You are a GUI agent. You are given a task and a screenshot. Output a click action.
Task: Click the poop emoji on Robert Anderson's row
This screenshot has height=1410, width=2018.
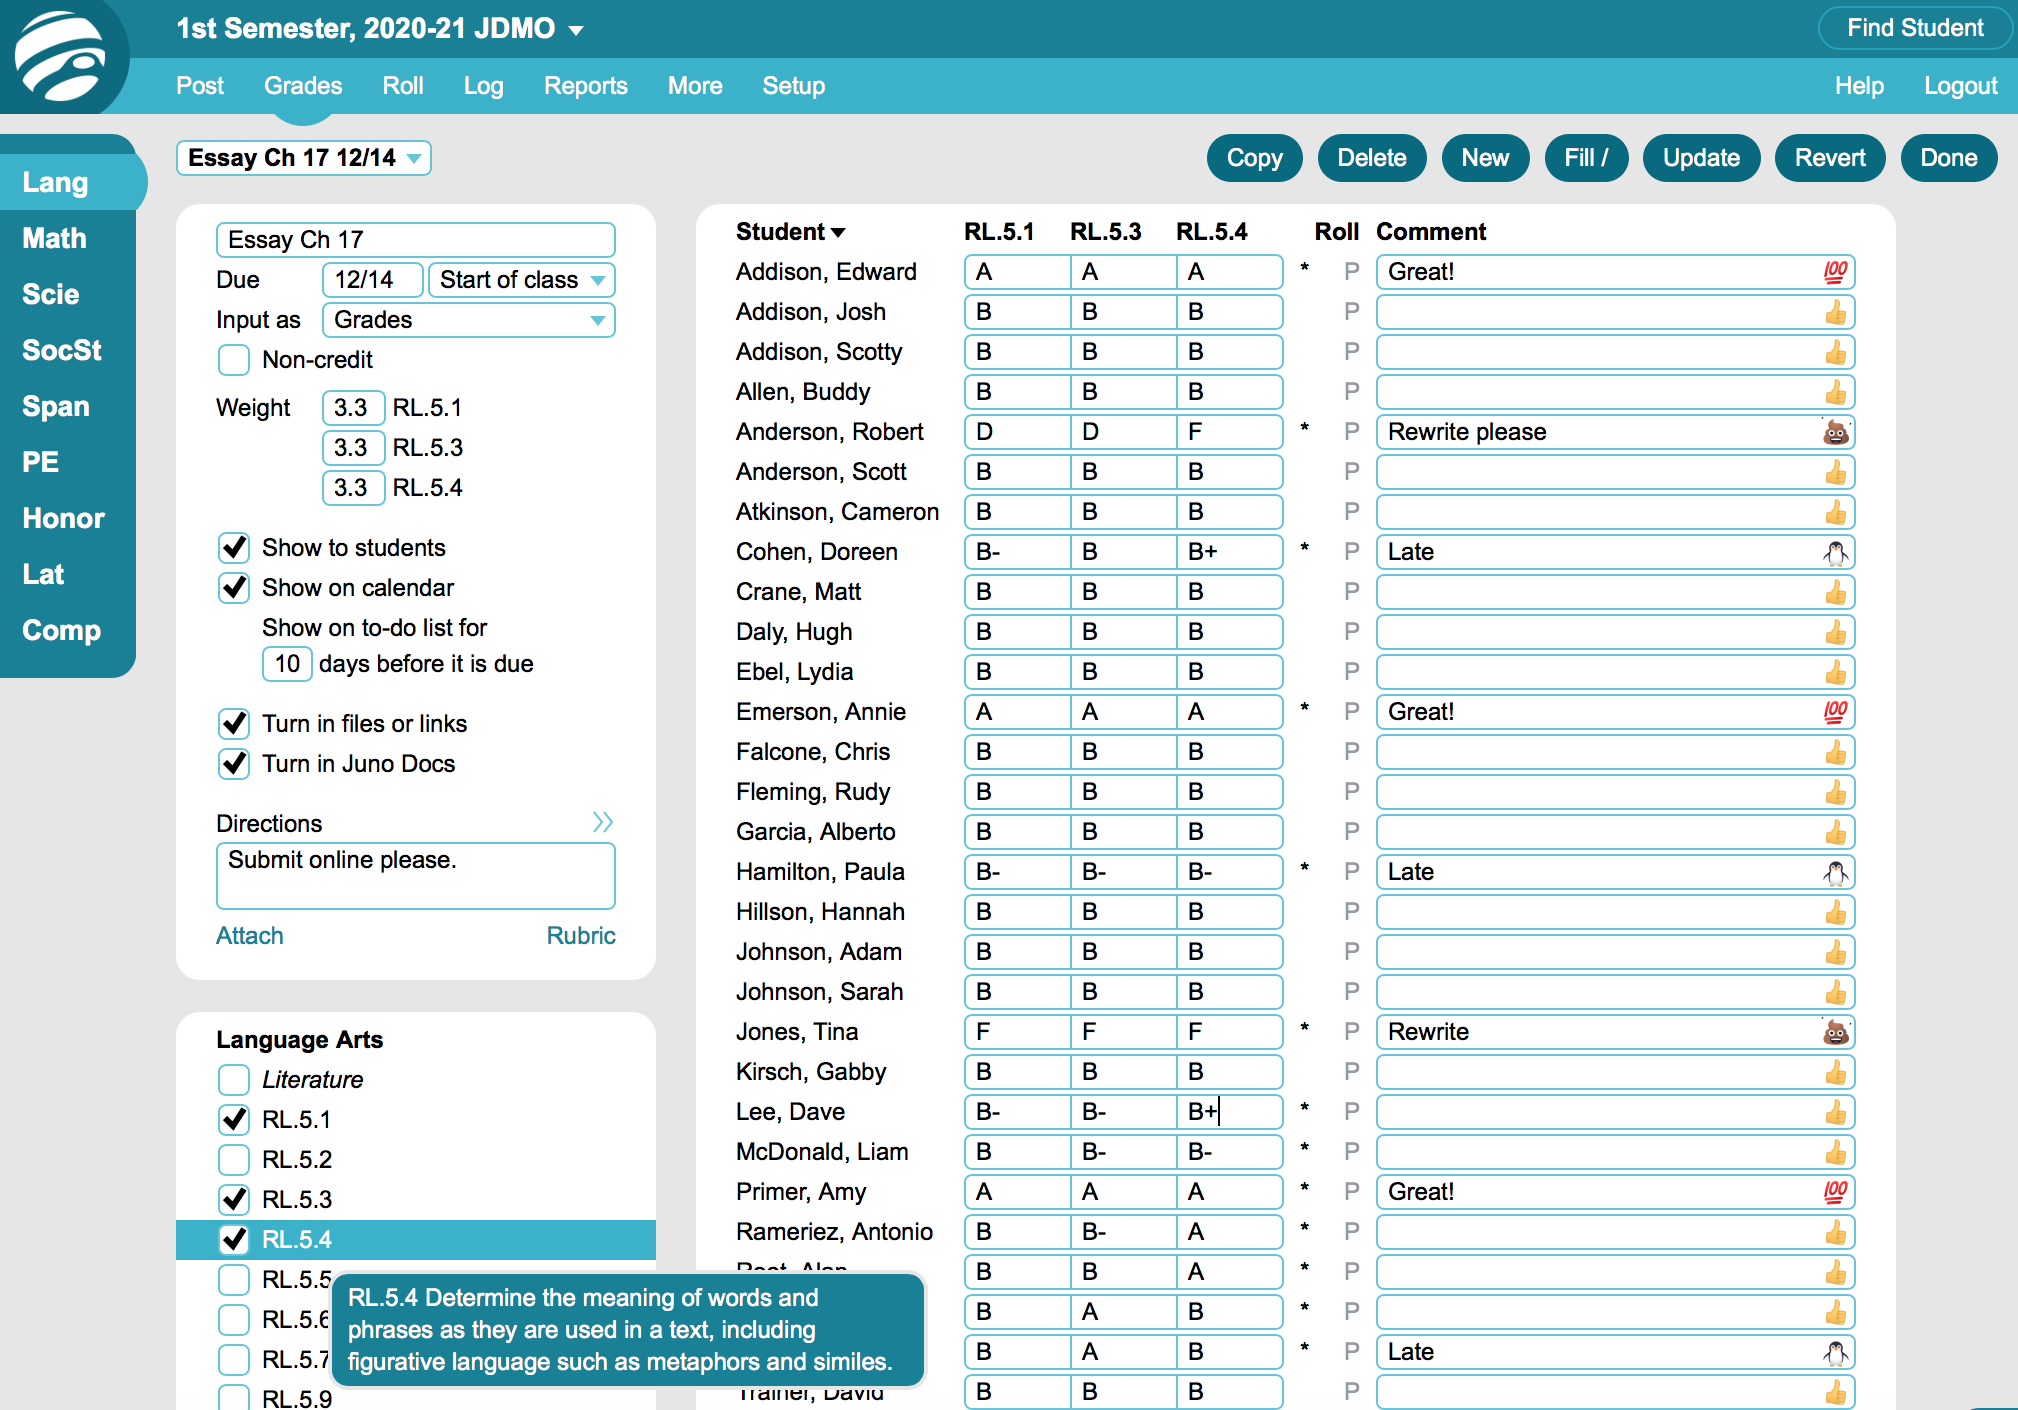(x=1834, y=431)
